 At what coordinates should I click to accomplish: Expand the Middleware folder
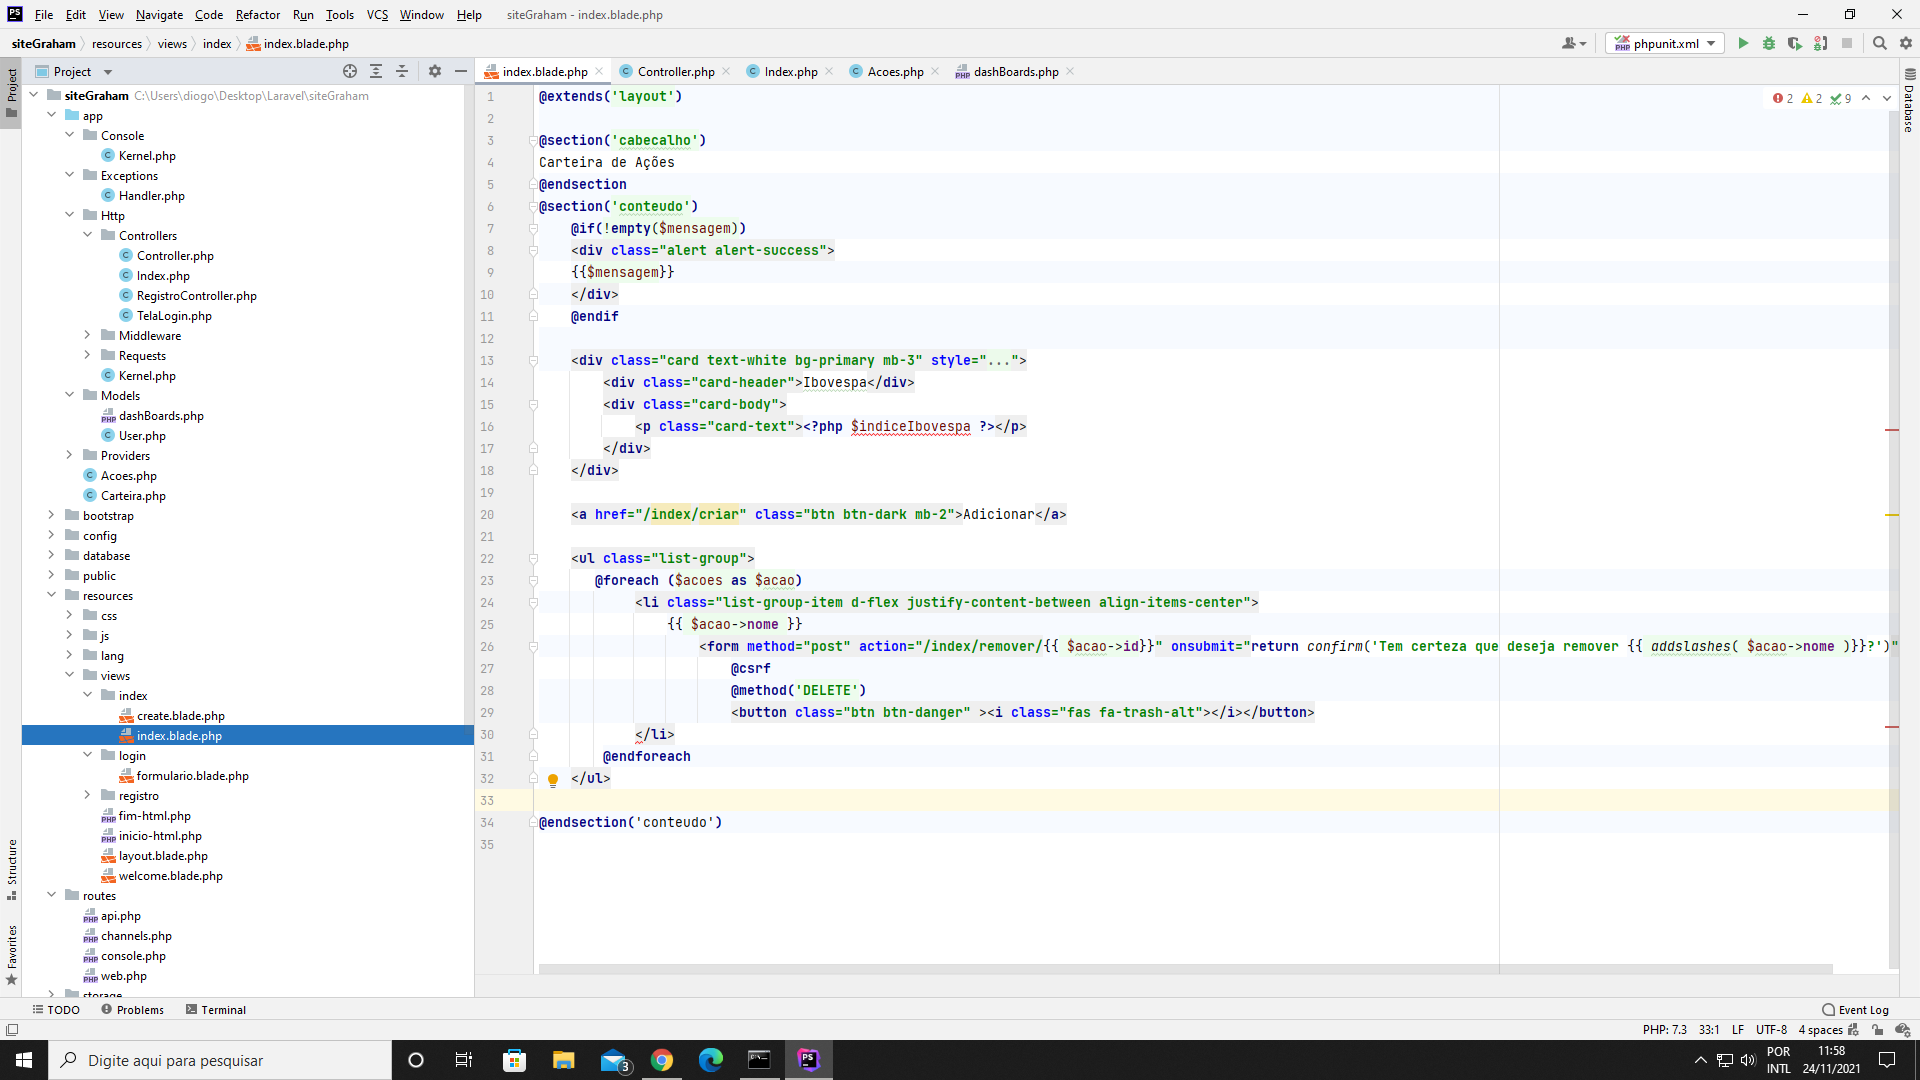click(x=88, y=336)
